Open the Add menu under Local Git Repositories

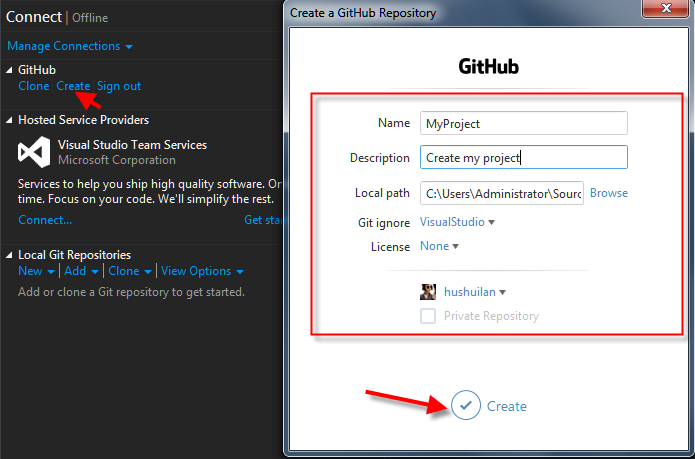[81, 271]
